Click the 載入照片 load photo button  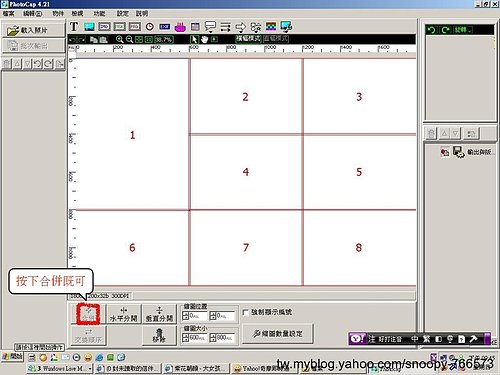(x=33, y=30)
